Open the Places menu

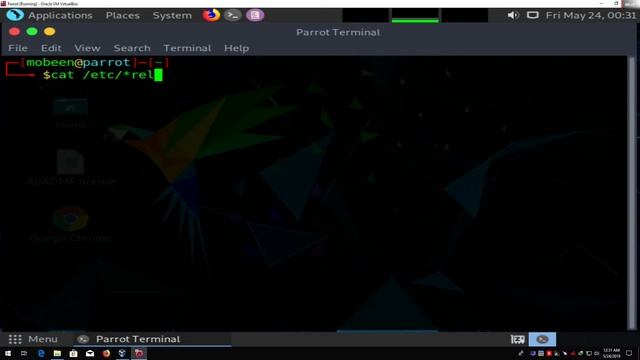[x=122, y=16]
